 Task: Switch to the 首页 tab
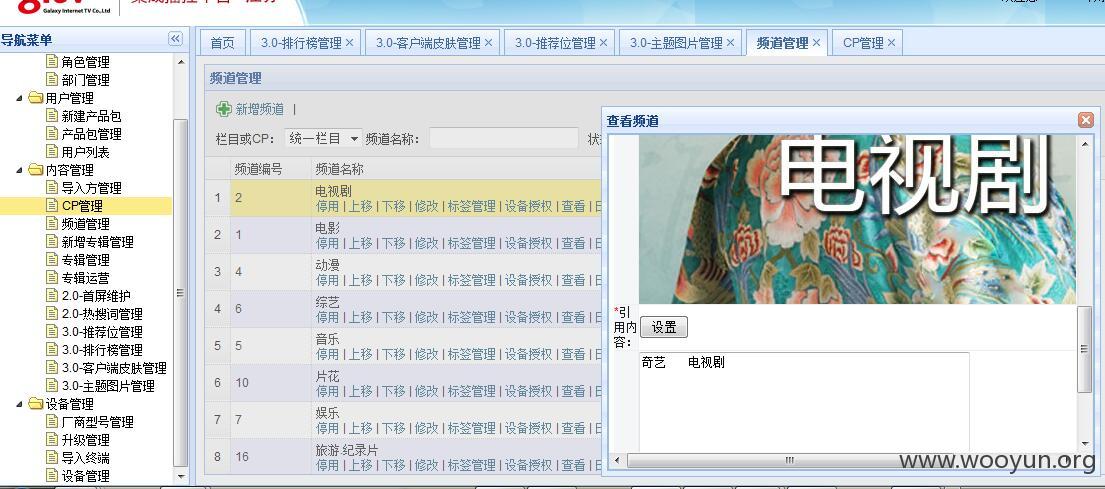pyautogui.click(x=223, y=43)
